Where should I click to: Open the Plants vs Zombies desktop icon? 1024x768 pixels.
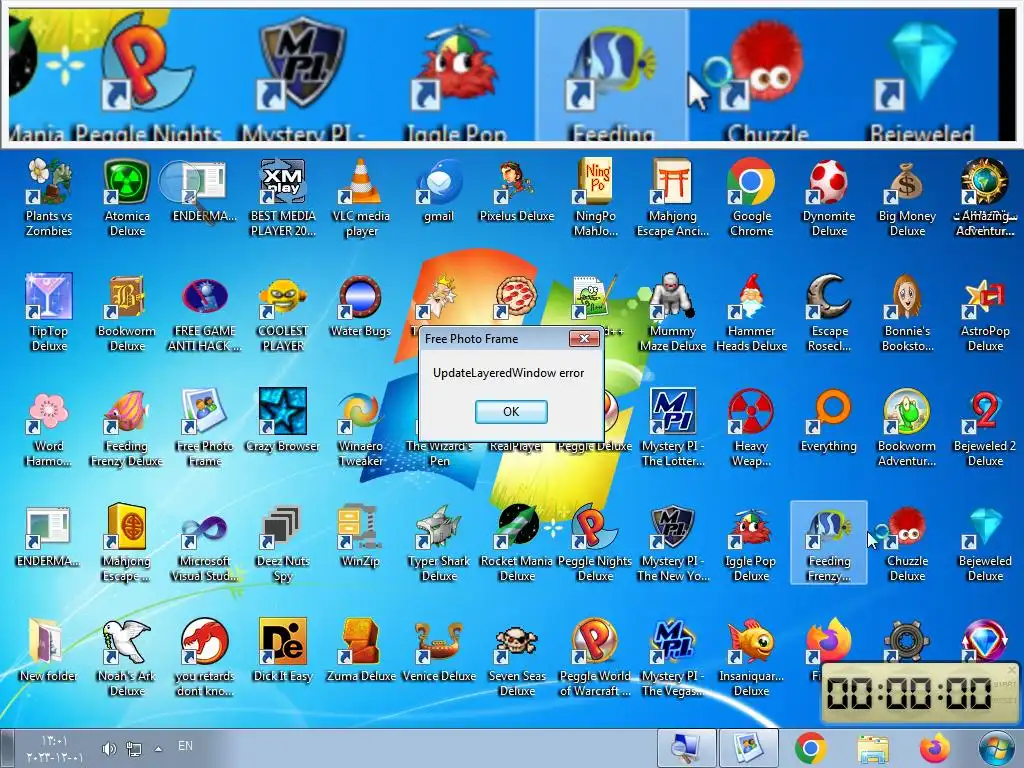[49, 198]
